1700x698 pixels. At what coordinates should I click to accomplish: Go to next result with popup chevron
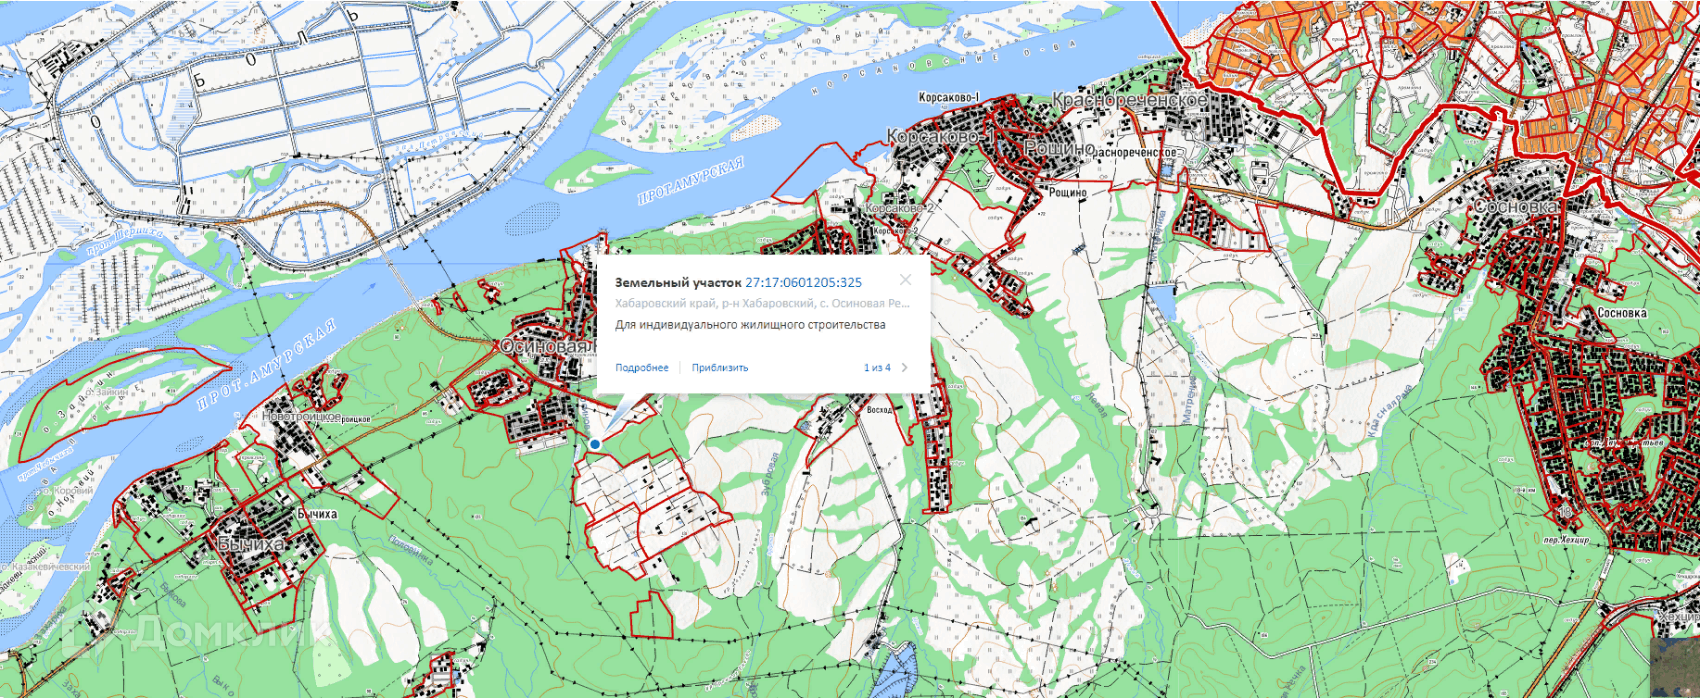point(905,368)
